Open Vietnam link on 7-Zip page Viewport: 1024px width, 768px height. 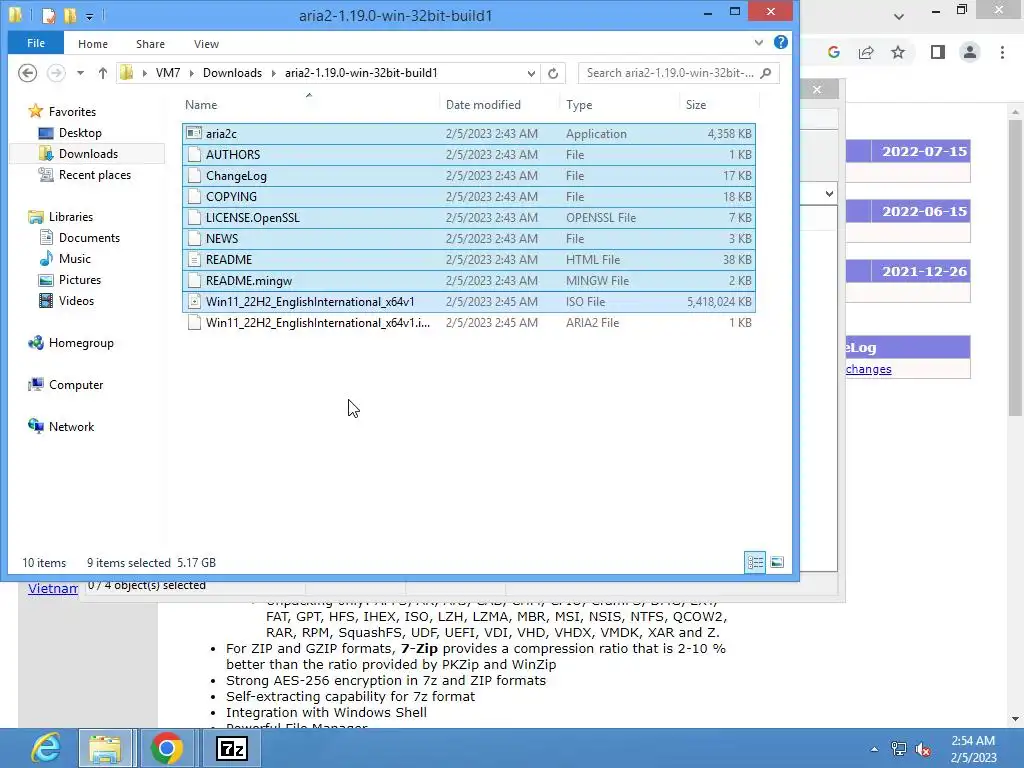(x=53, y=588)
